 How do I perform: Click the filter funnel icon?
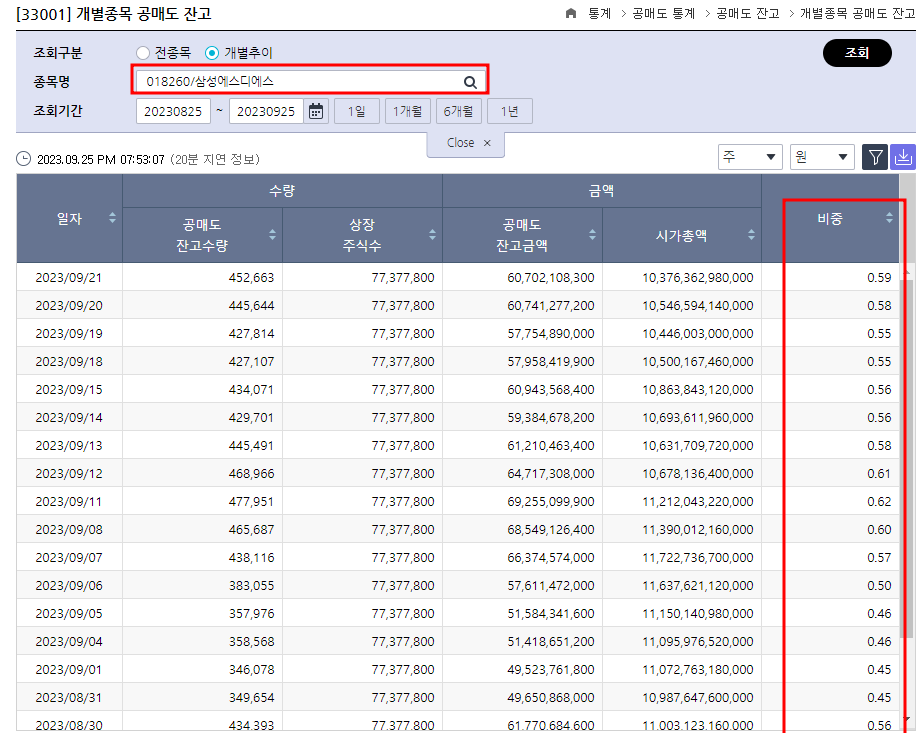(x=875, y=157)
